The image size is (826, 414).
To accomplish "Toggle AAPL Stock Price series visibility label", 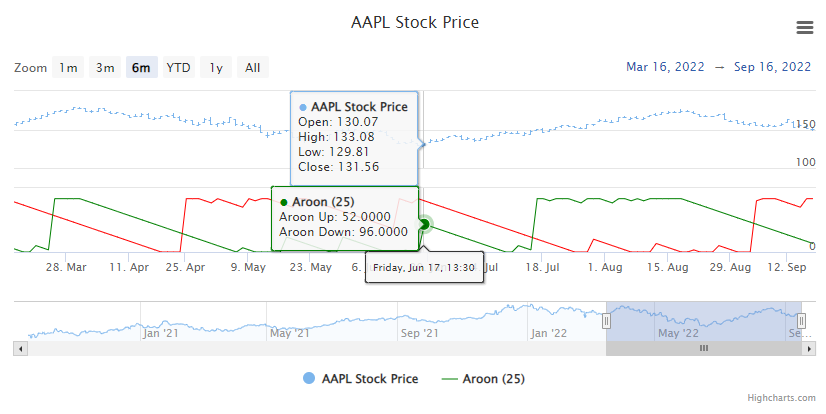I will click(x=370, y=379).
